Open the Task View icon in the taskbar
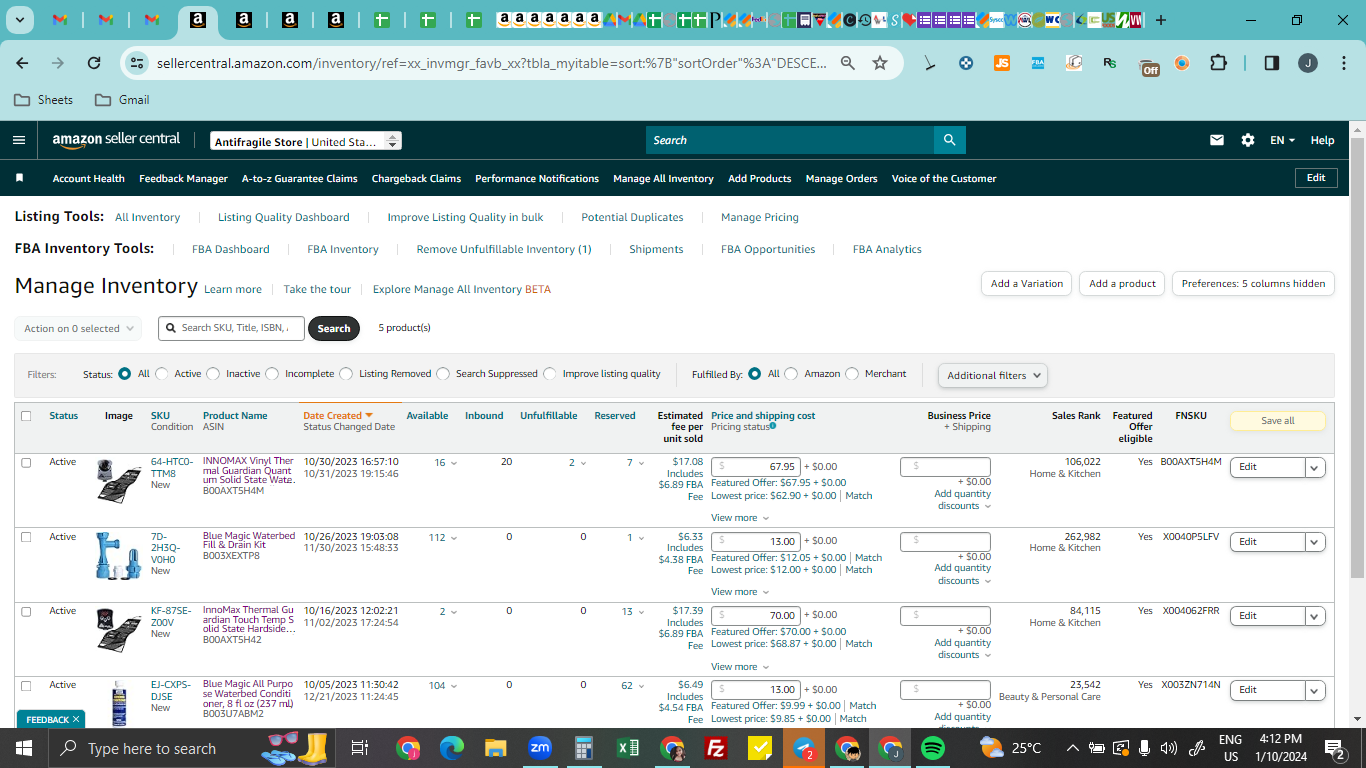Screen dimensions: 1366x768 pyautogui.click(x=360, y=748)
